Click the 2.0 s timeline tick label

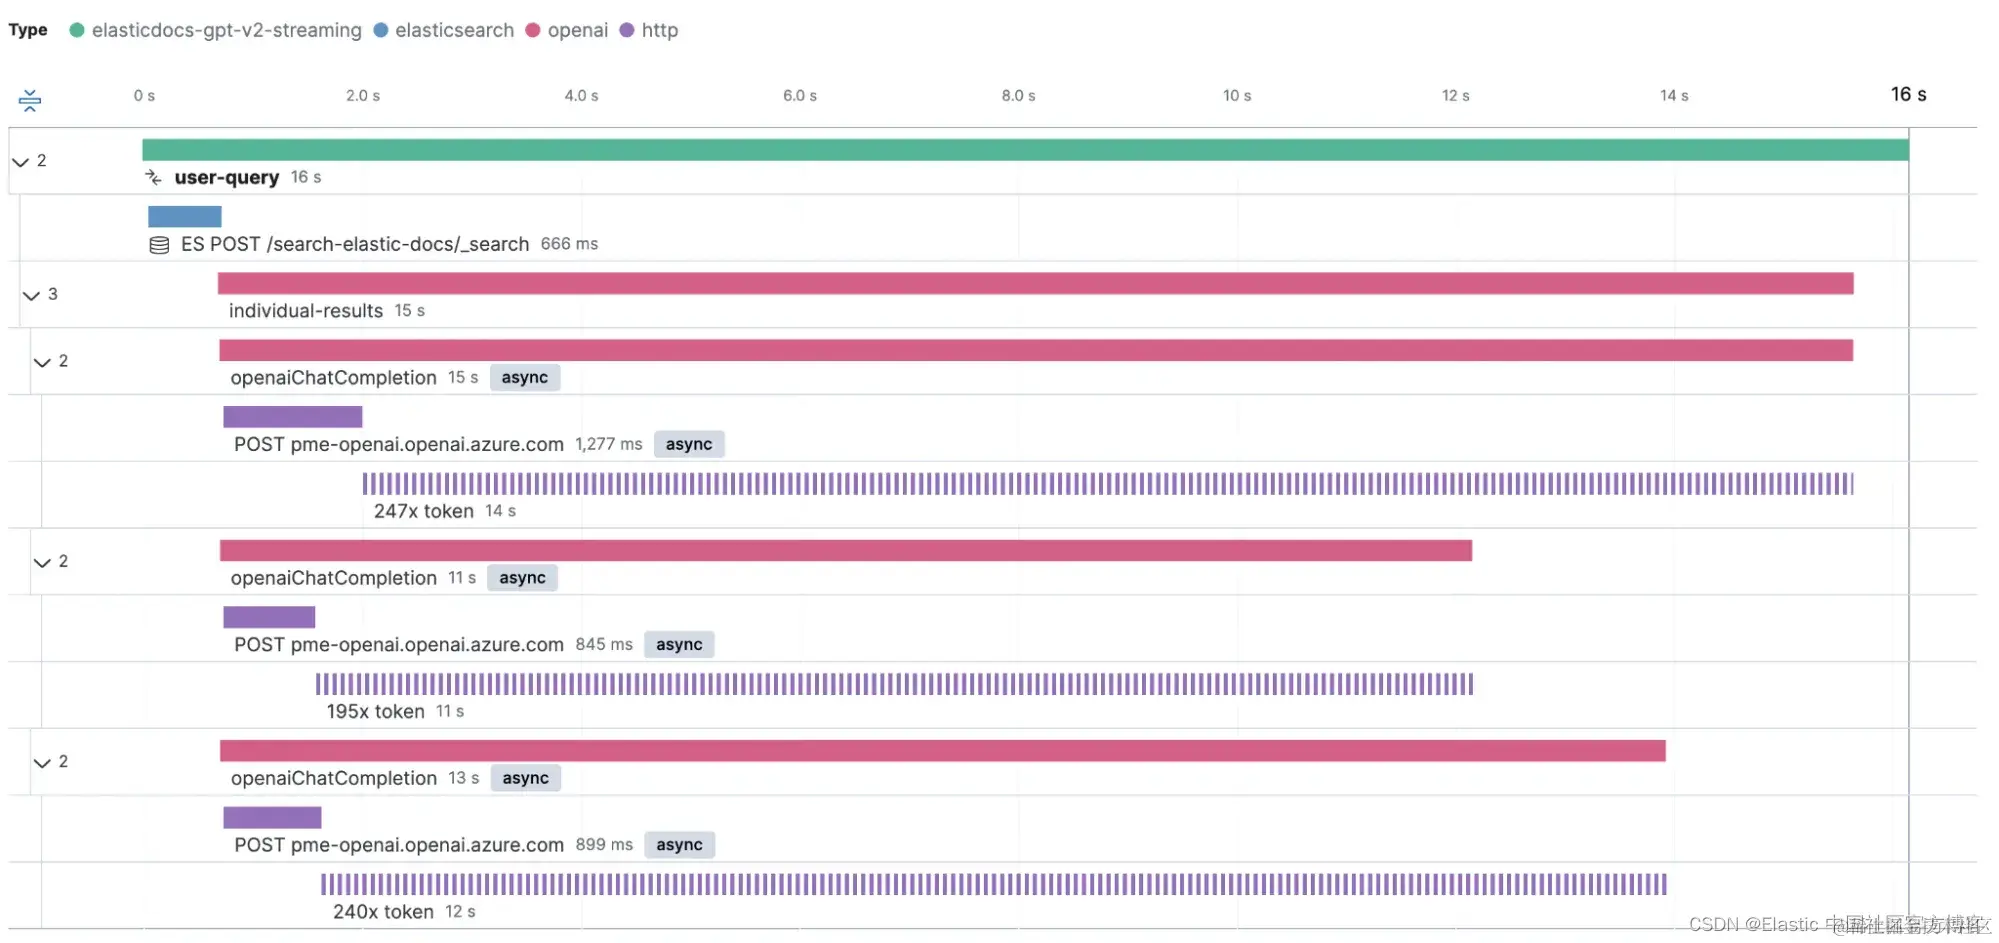click(363, 96)
